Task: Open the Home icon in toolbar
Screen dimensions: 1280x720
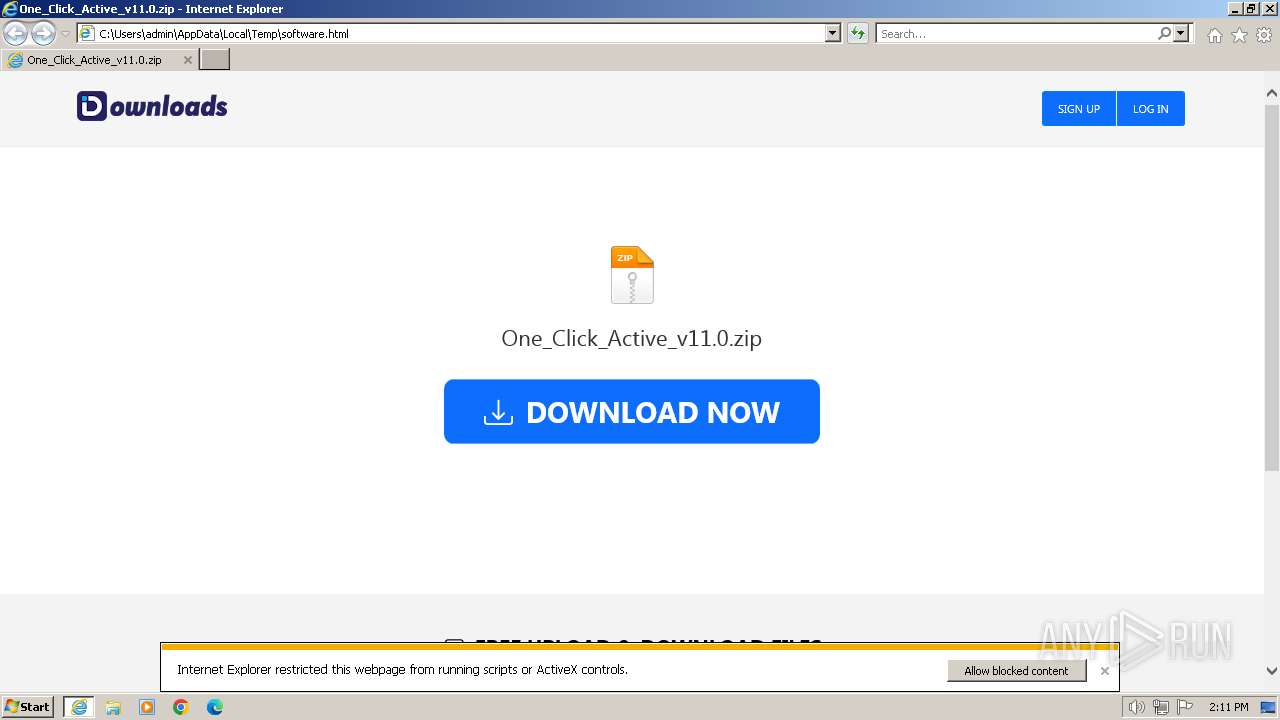Action: coord(1214,35)
